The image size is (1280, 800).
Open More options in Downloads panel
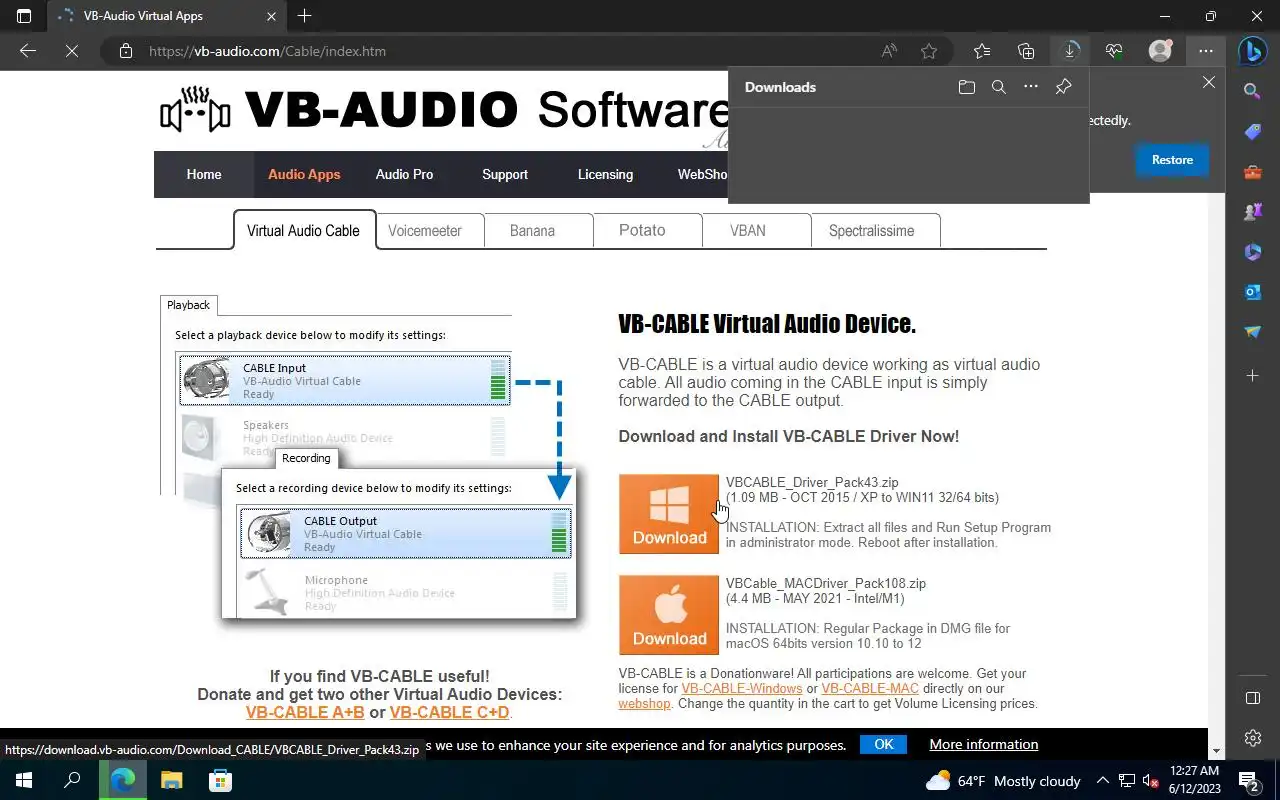(x=1031, y=87)
